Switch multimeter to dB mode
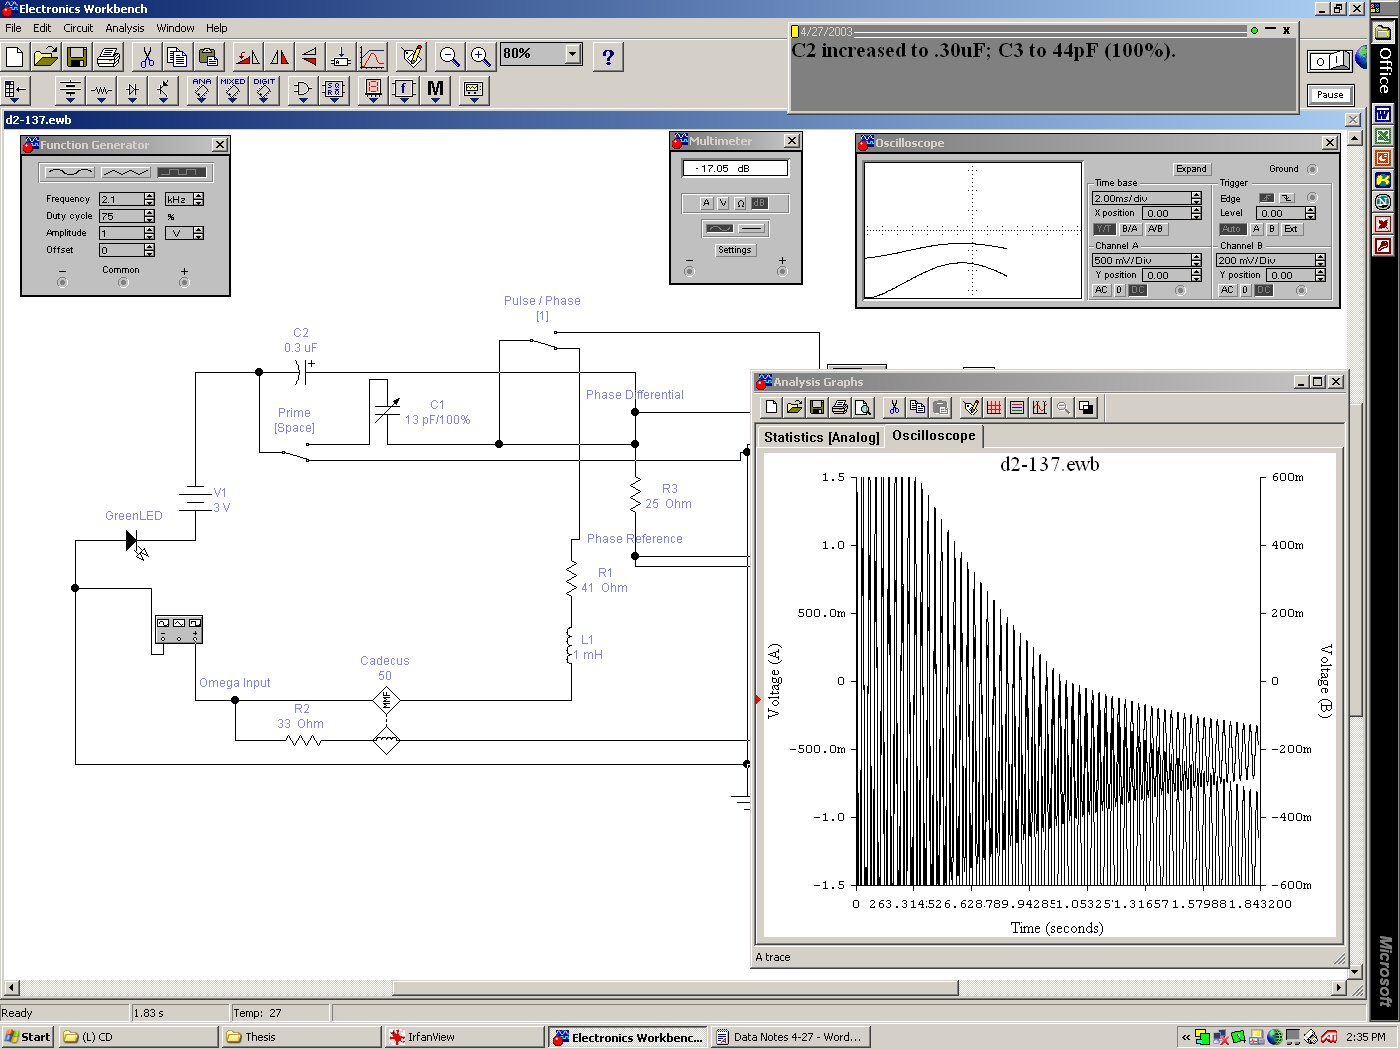The image size is (1400, 1050). point(759,203)
